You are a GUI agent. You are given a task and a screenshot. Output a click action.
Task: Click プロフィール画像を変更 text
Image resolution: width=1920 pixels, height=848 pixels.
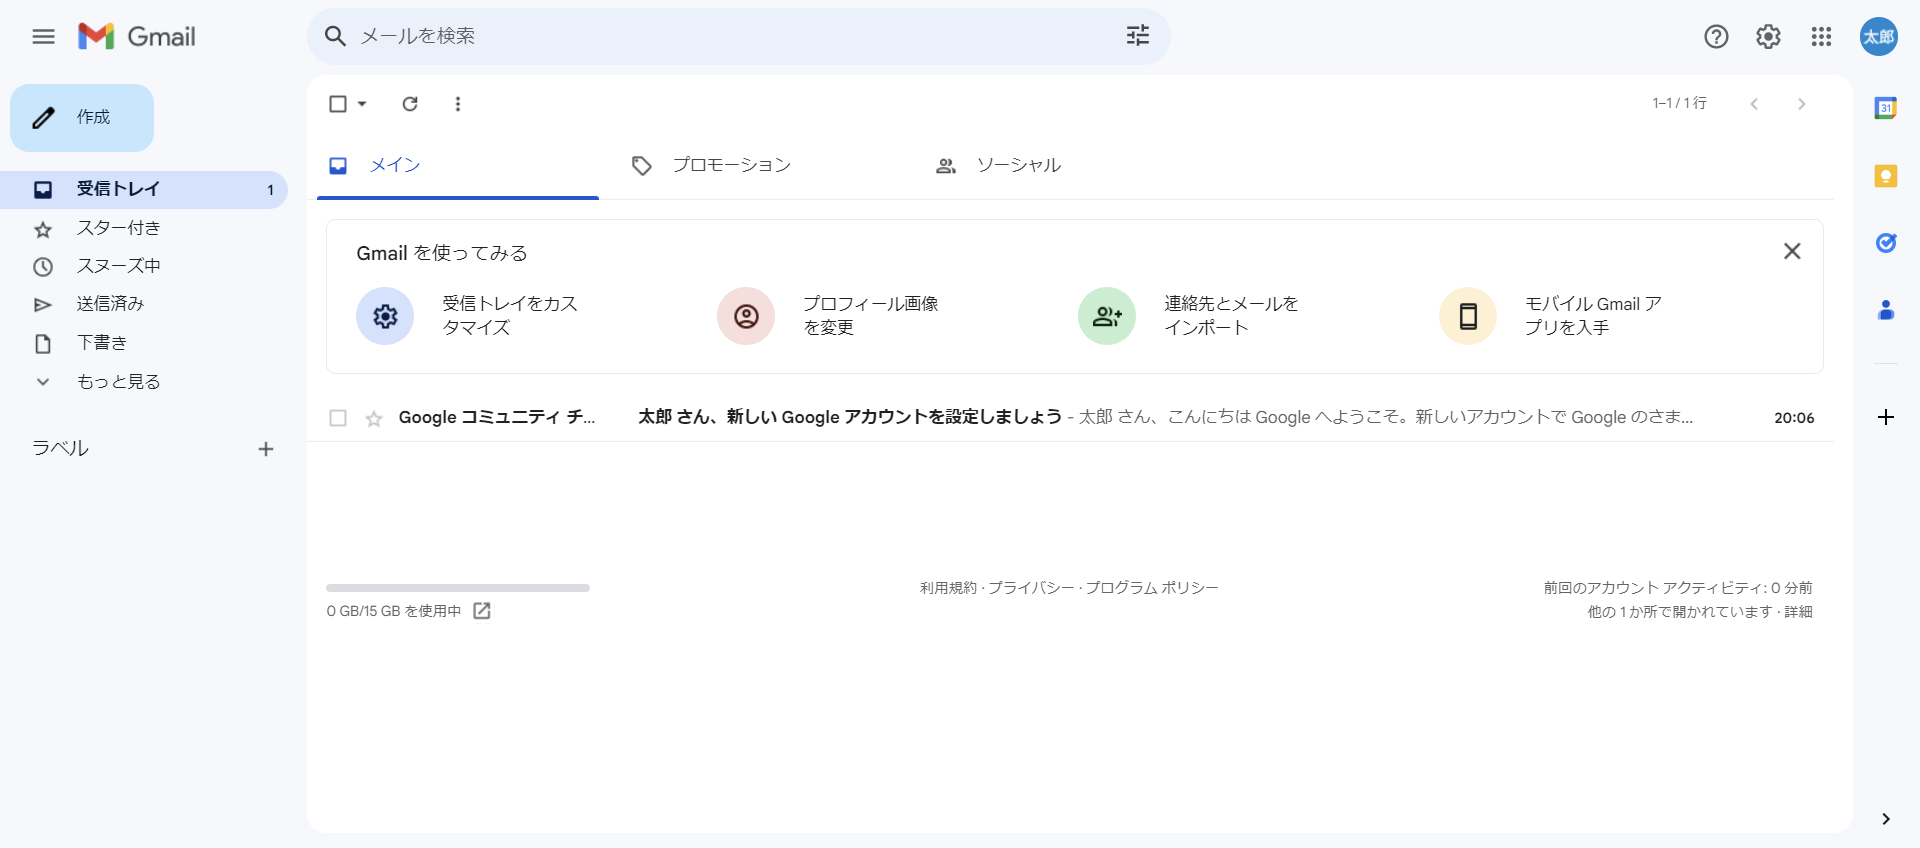pyautogui.click(x=871, y=316)
